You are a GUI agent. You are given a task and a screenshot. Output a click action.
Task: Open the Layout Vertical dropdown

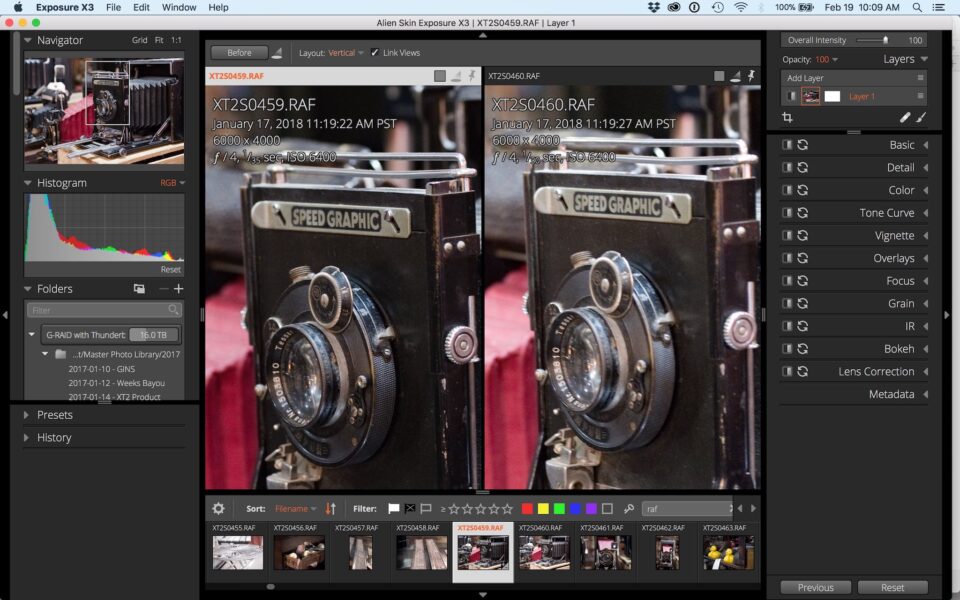[x=345, y=53]
